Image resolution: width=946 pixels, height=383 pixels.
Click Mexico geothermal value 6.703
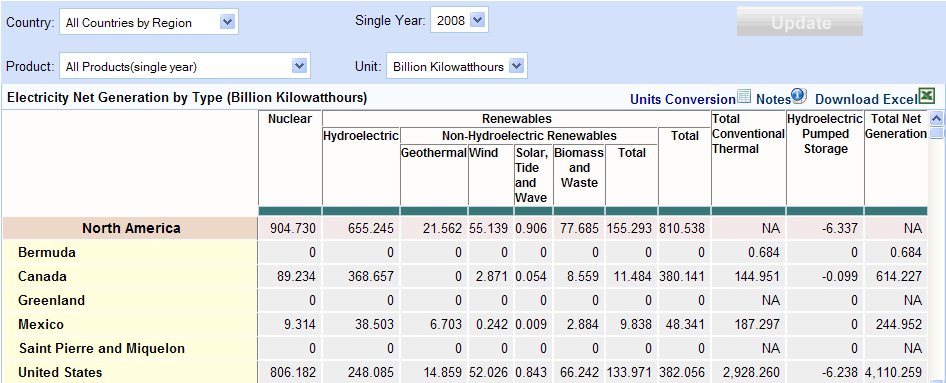point(445,324)
